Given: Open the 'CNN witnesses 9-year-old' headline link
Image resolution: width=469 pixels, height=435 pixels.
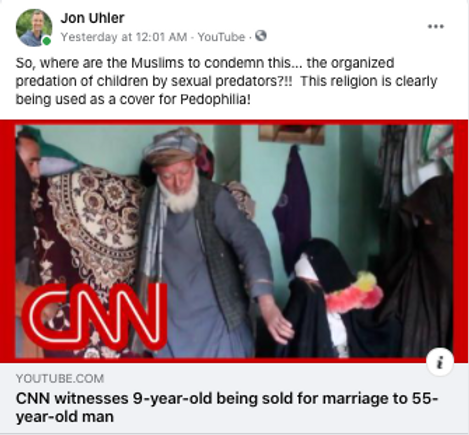Looking at the screenshot, I should click(x=227, y=407).
